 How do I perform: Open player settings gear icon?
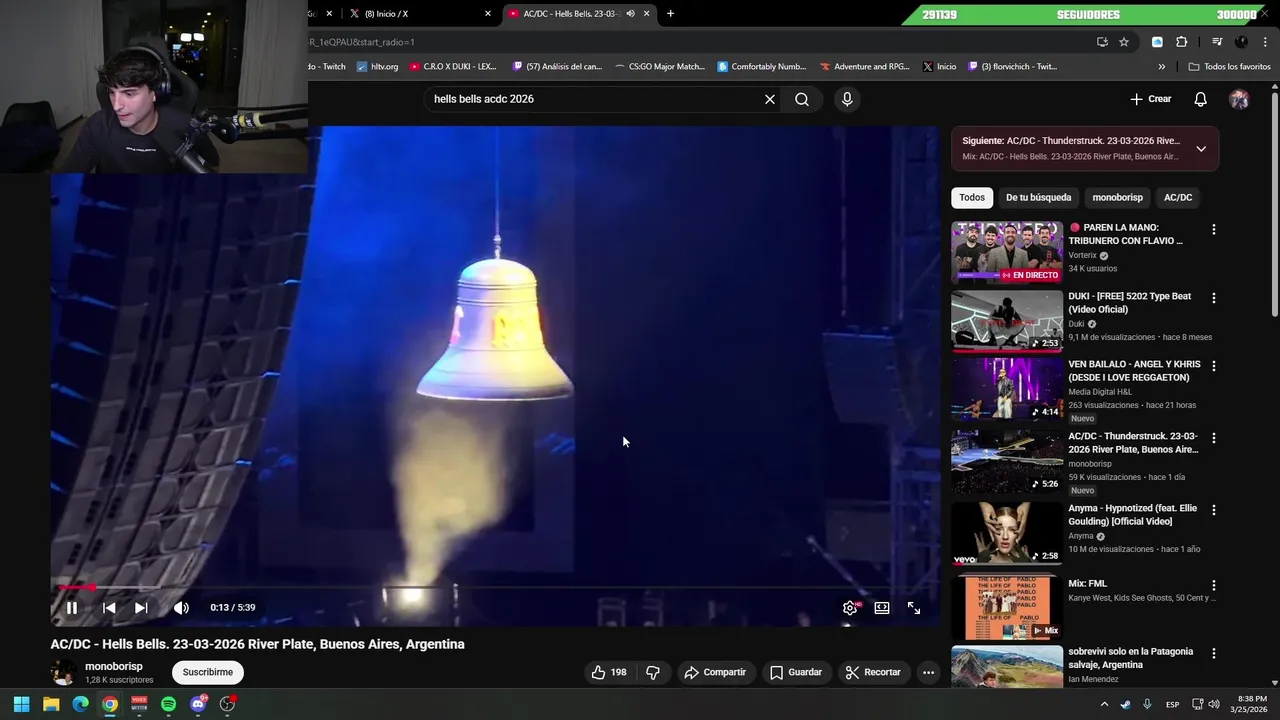(850, 608)
